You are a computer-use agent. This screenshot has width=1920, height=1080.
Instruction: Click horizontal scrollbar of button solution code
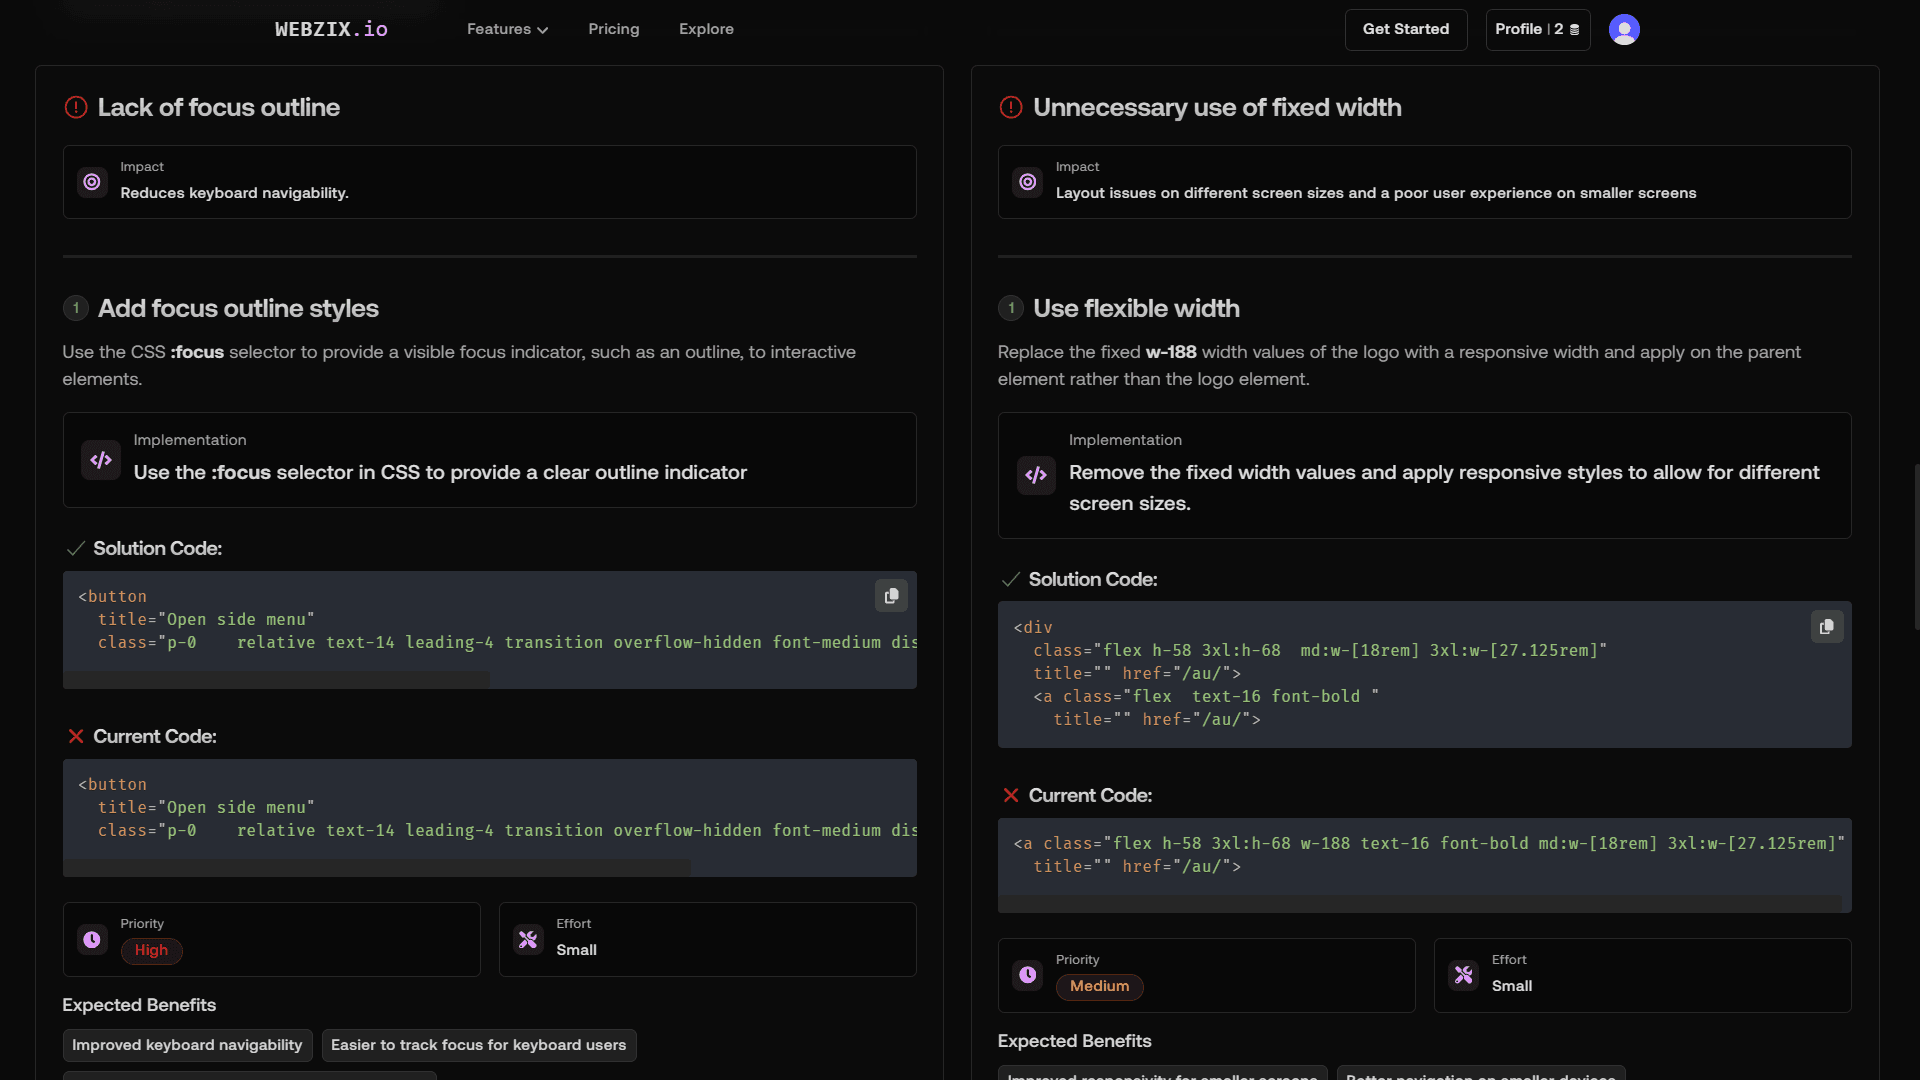(x=276, y=679)
